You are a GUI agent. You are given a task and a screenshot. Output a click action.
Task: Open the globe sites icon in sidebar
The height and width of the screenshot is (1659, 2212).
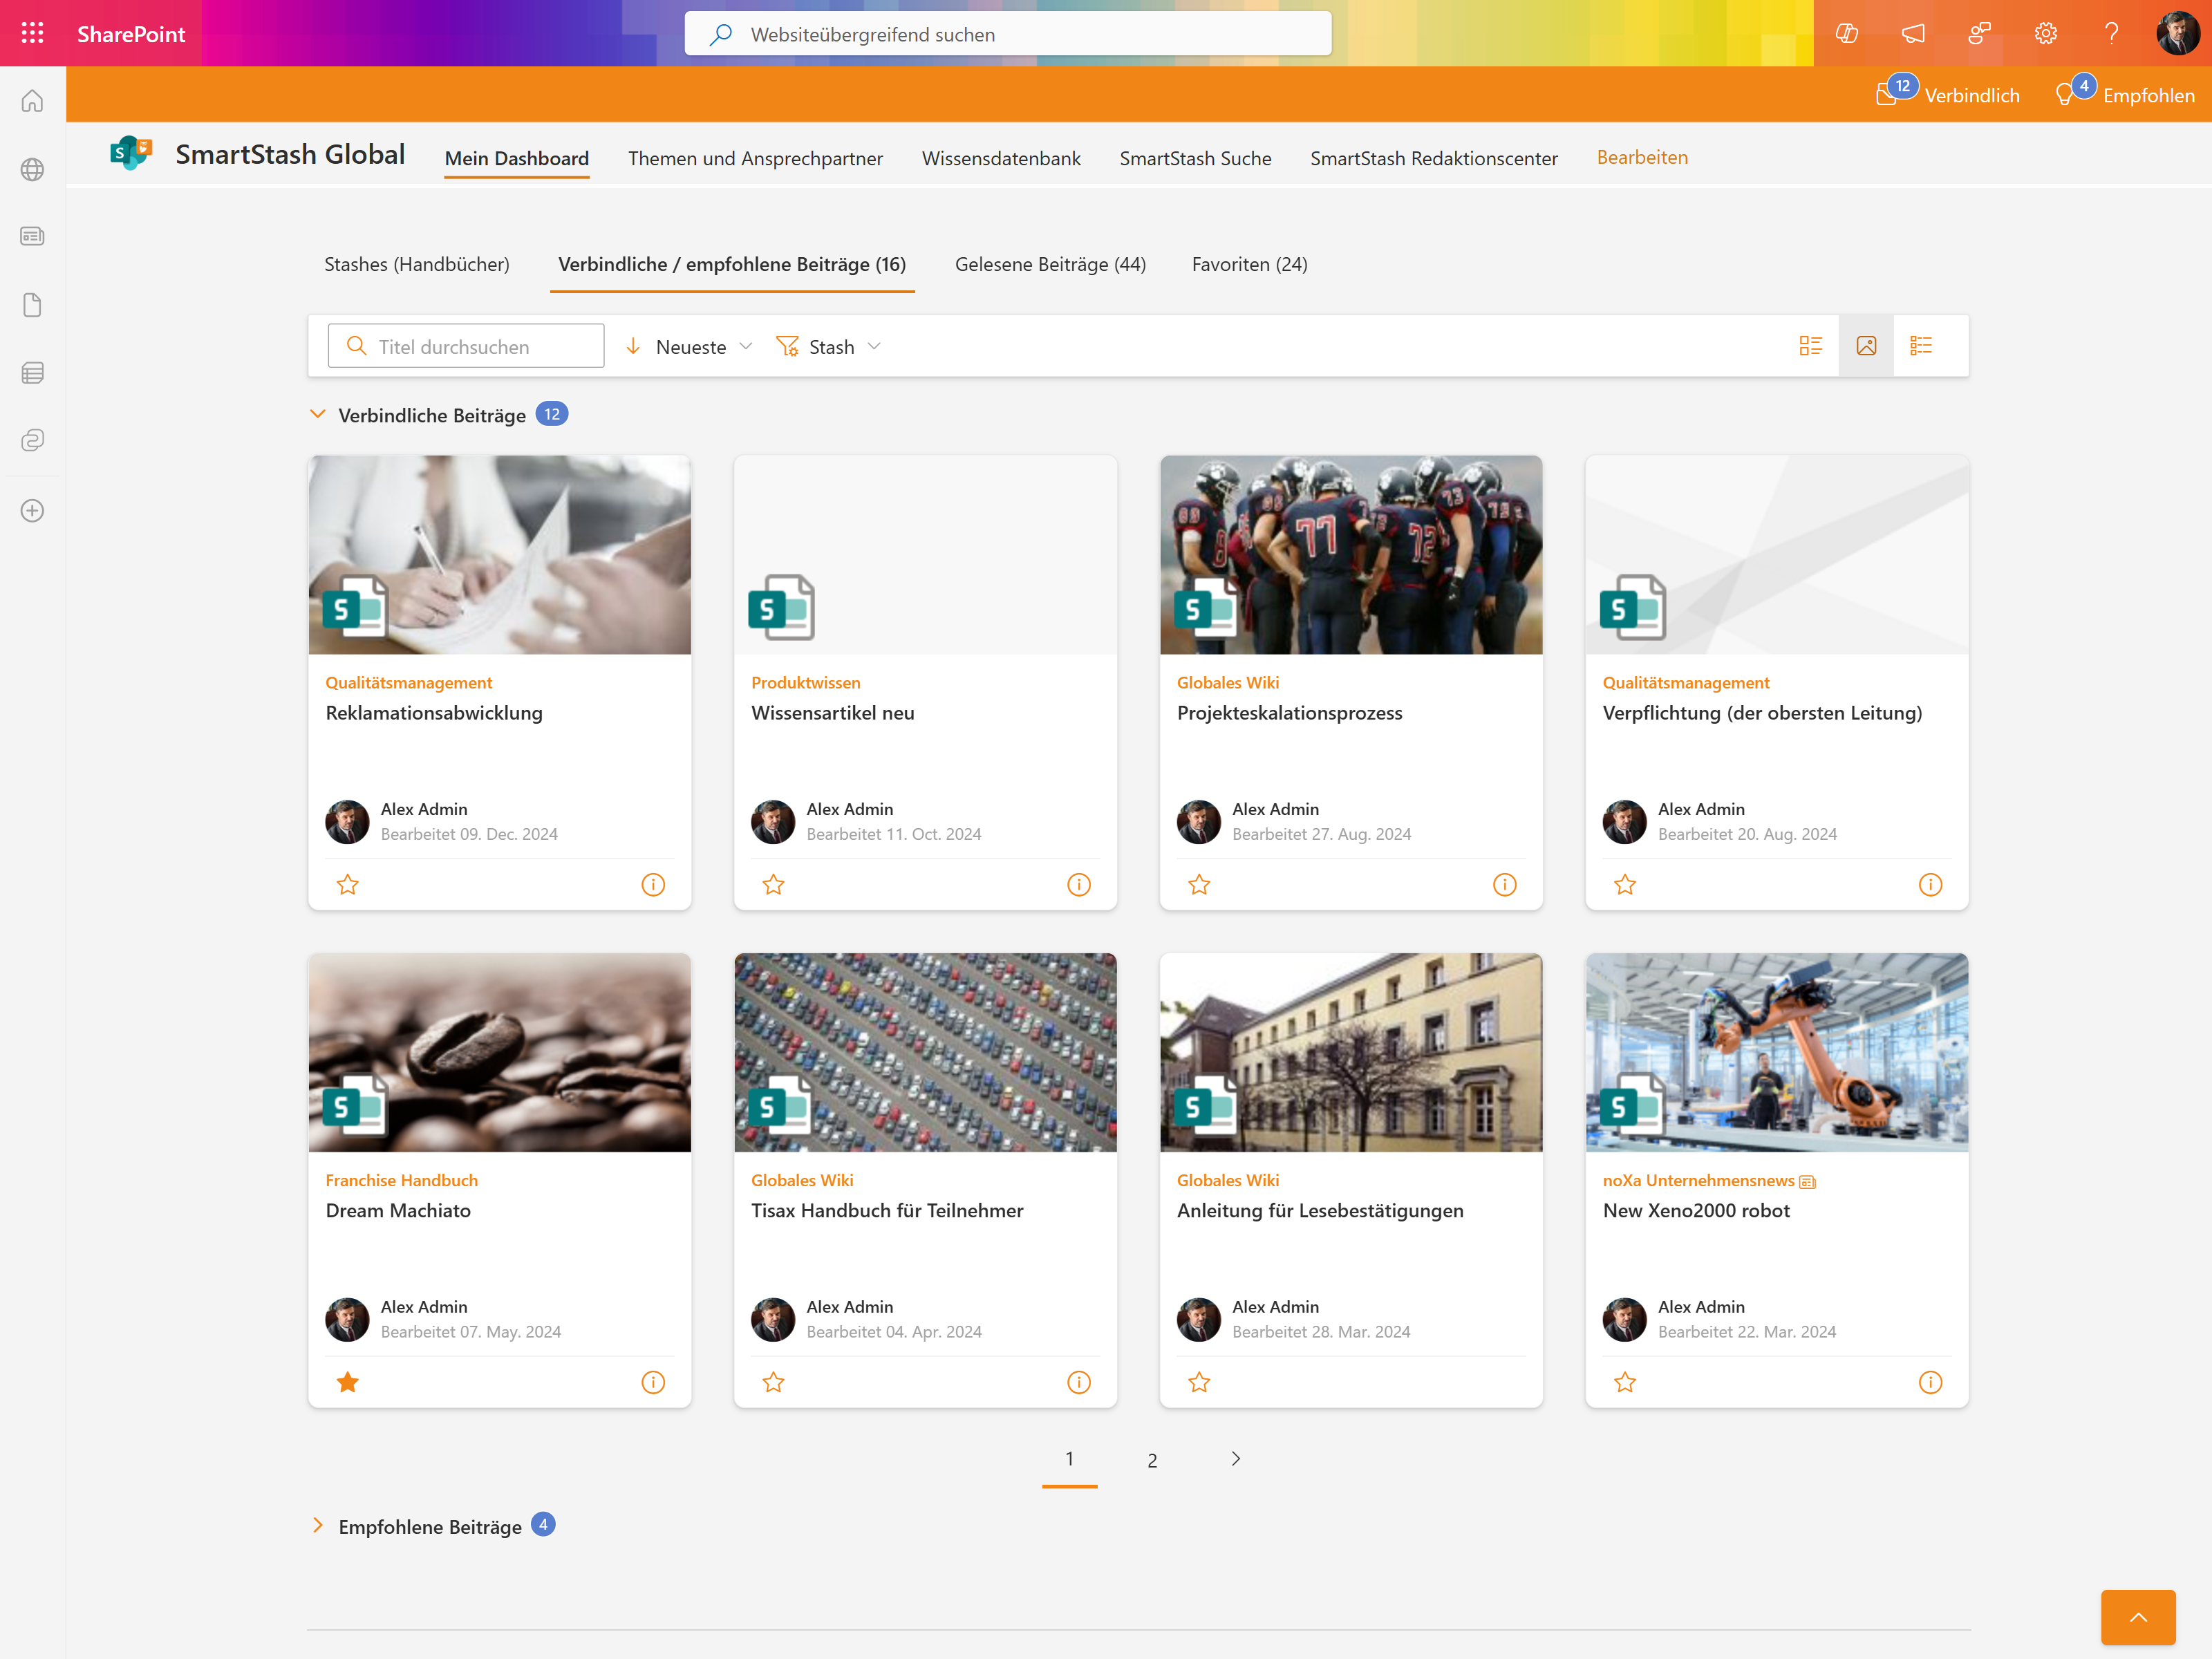click(33, 169)
